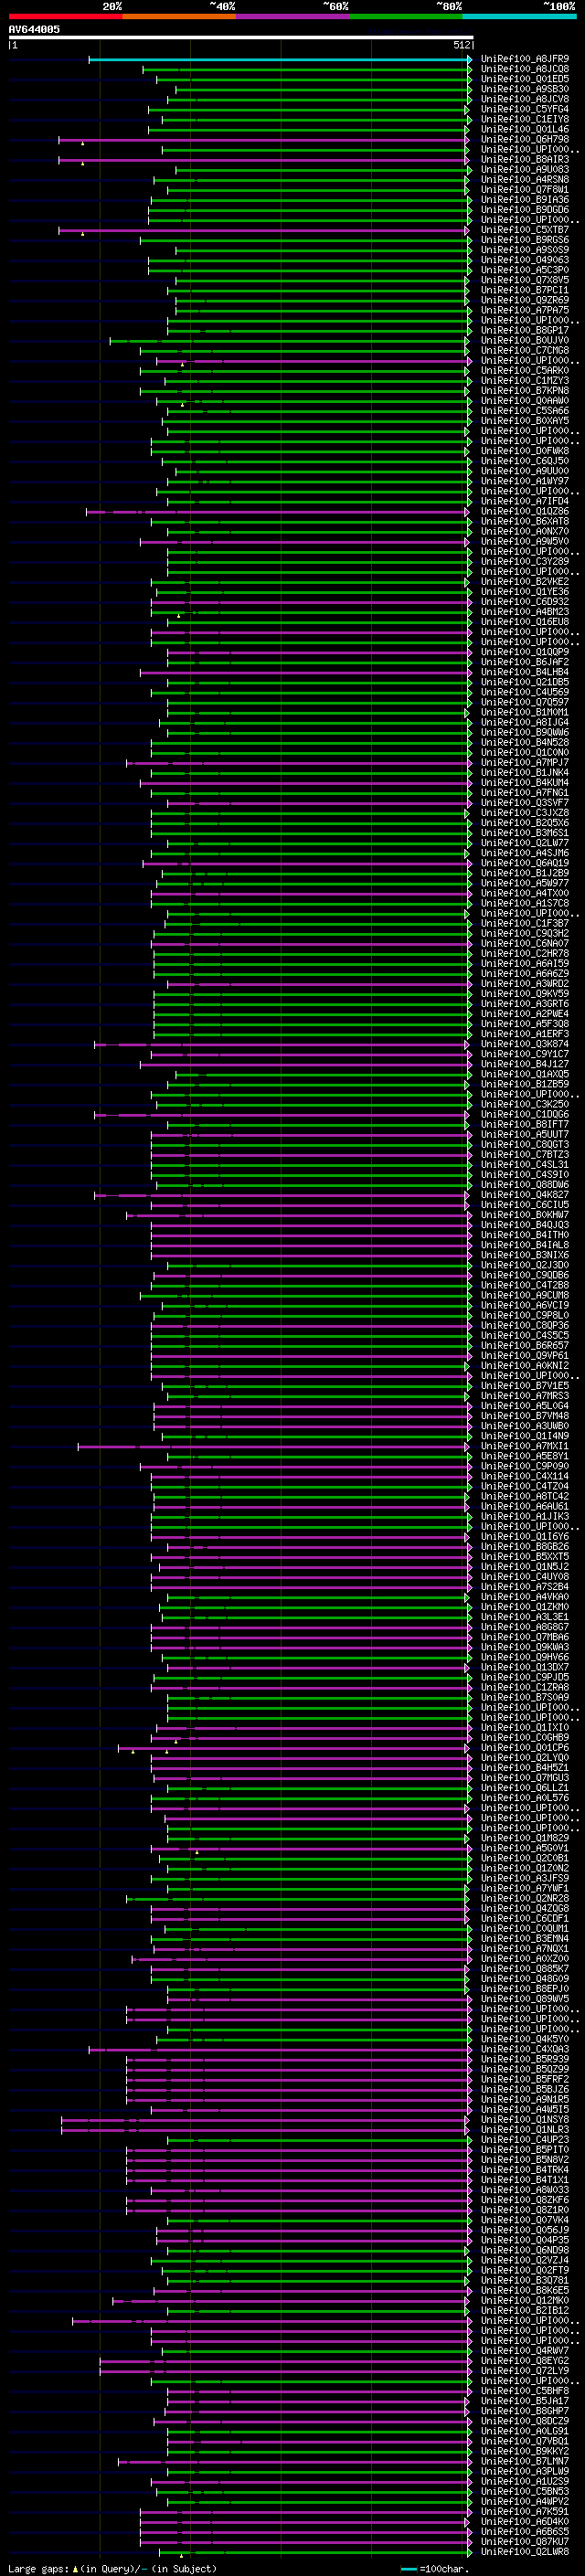
Task: Click the UniRef100_D0FWK8 hit name
Action: tap(525, 451)
